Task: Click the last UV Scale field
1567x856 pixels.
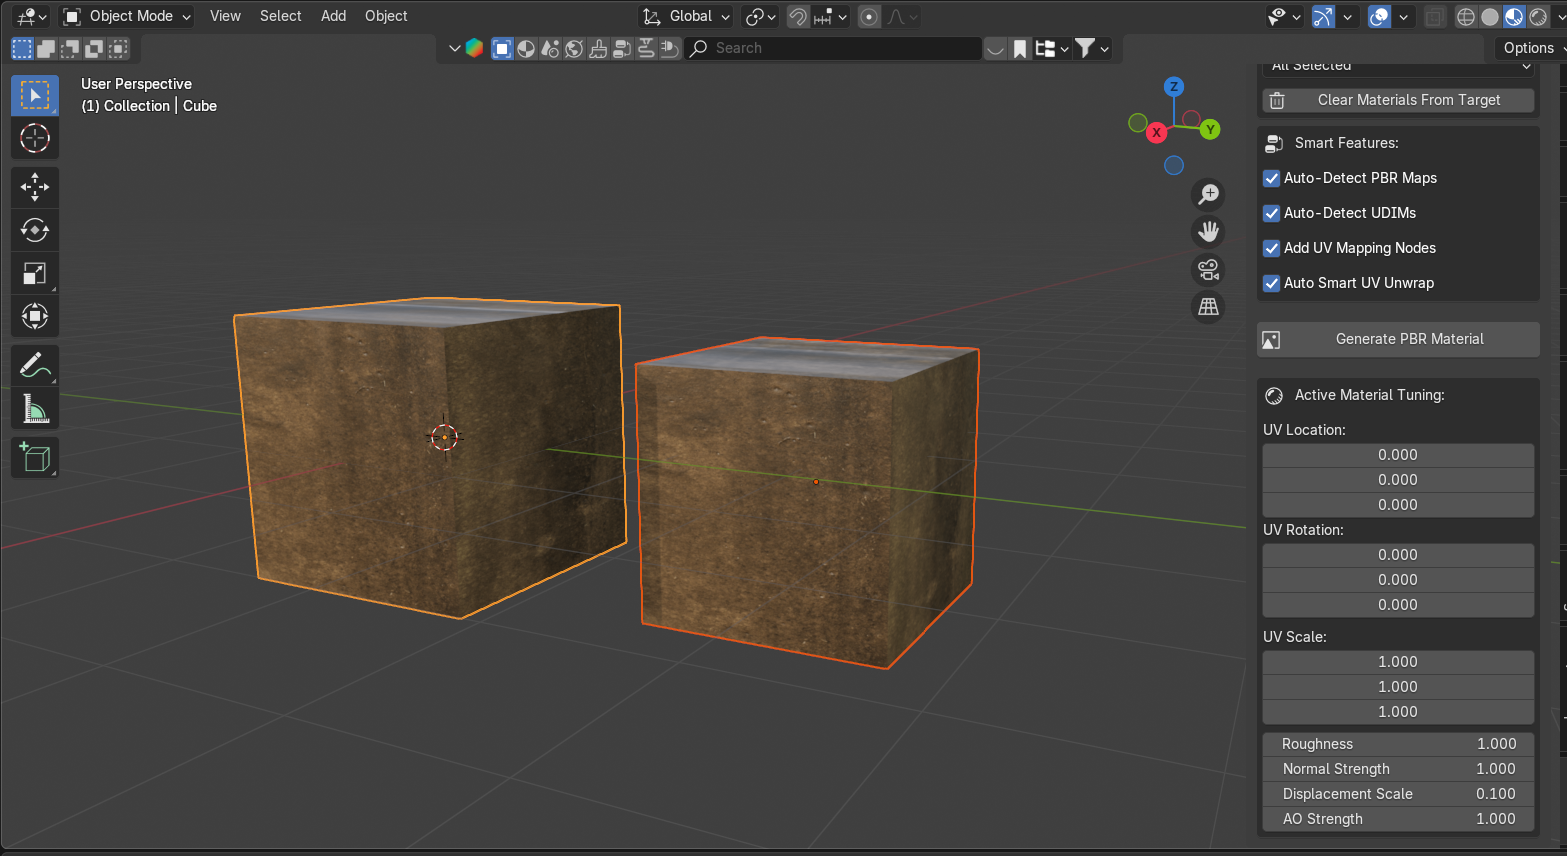Action: click(1398, 712)
